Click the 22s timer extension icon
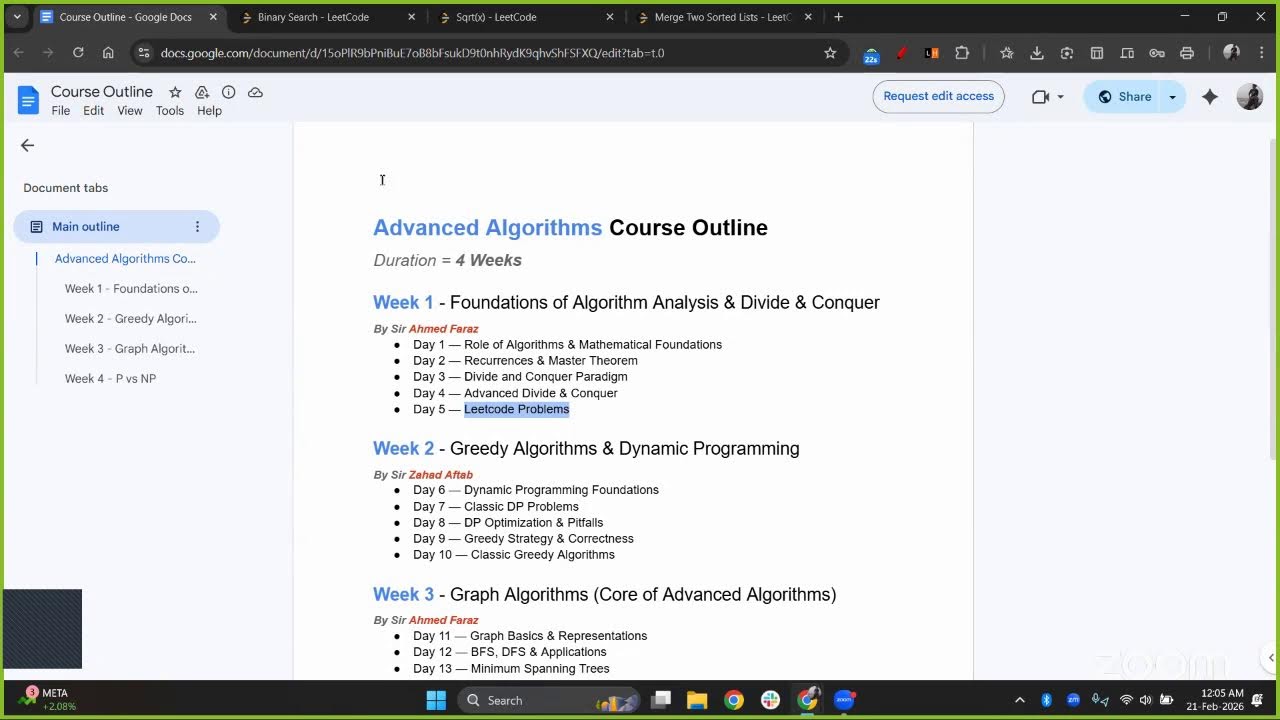The image size is (1280, 720). coord(871,55)
